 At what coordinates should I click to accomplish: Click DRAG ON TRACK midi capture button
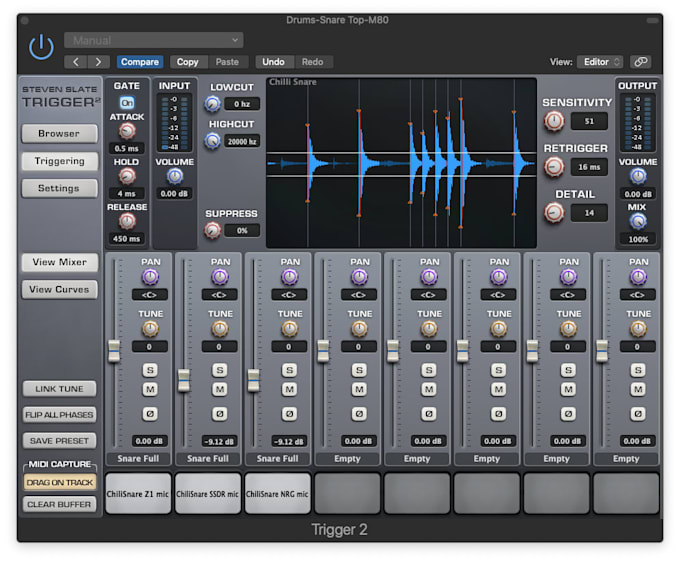[x=59, y=482]
